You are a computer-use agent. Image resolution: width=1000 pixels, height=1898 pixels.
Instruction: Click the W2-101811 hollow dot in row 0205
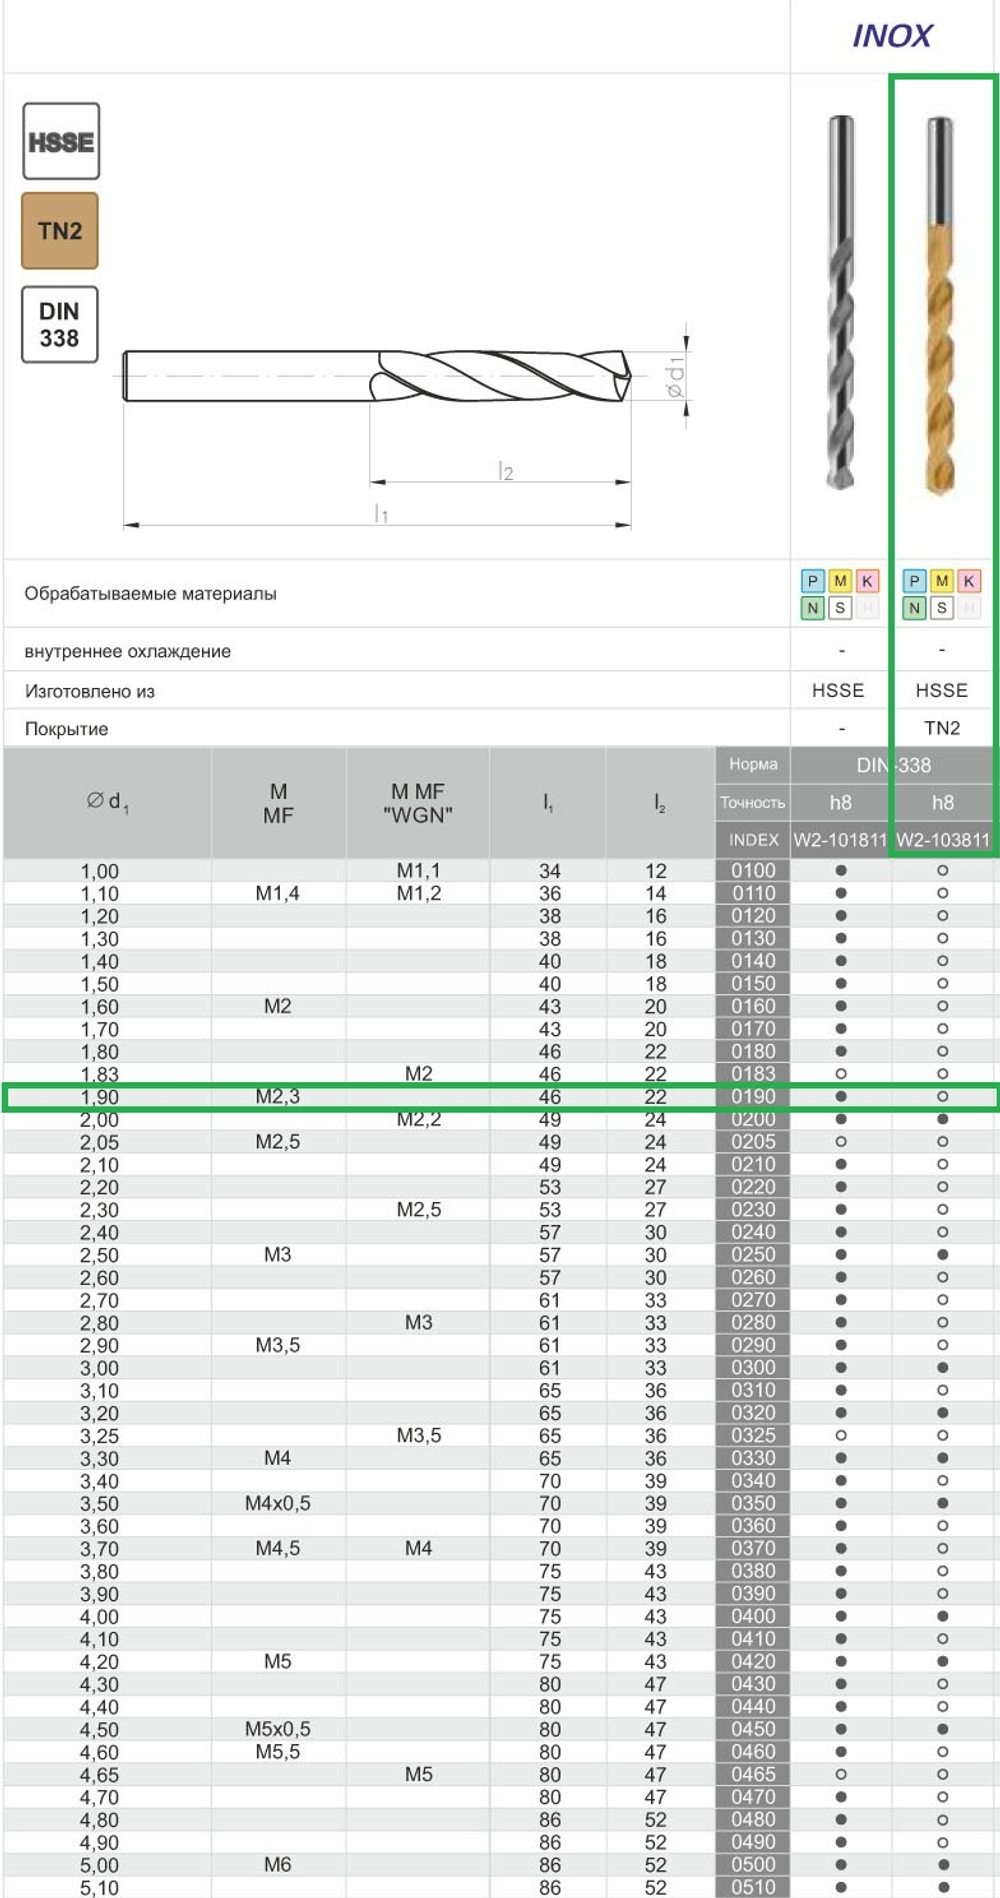[841, 1142]
